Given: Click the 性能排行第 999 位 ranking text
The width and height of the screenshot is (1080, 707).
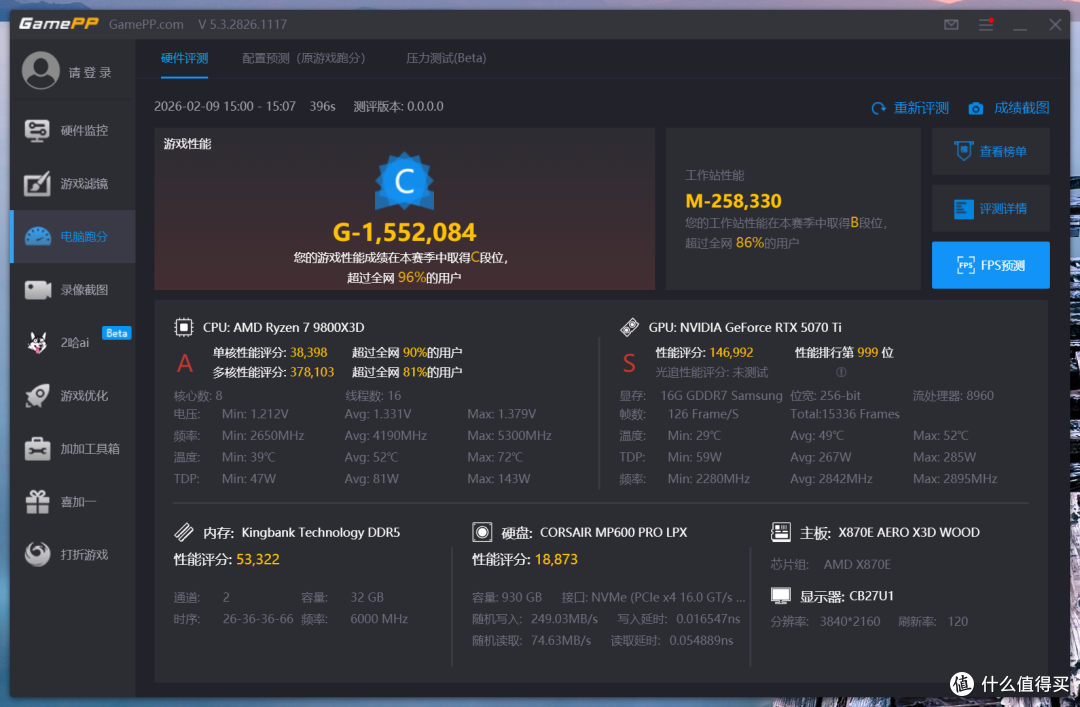Looking at the screenshot, I should click(x=844, y=353).
